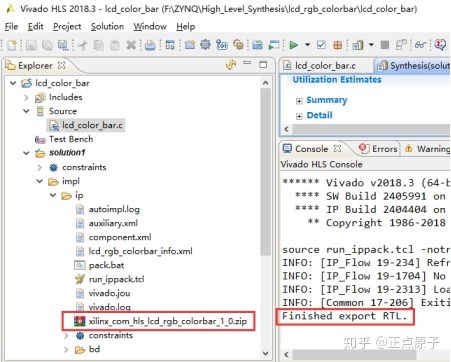This screenshot has width=451, height=362.
Task: Open the Help menu
Action: tap(186, 26)
